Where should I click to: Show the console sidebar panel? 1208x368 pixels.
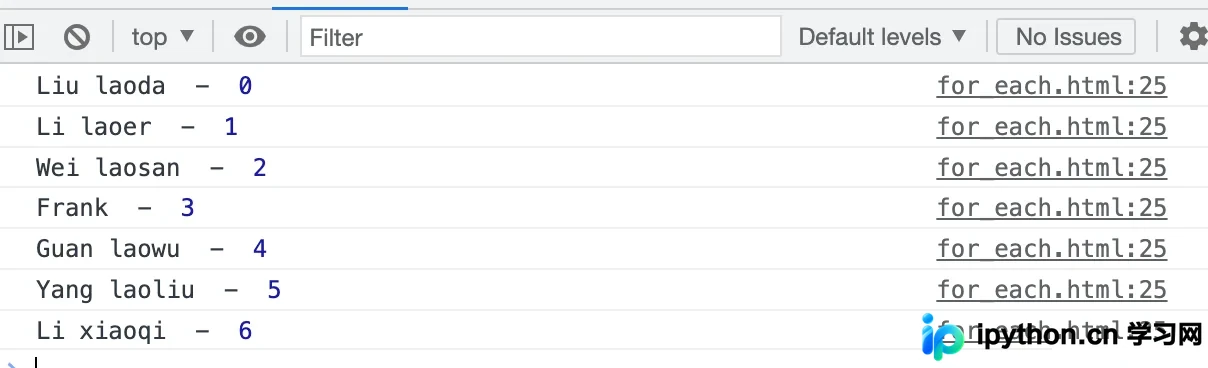point(20,37)
